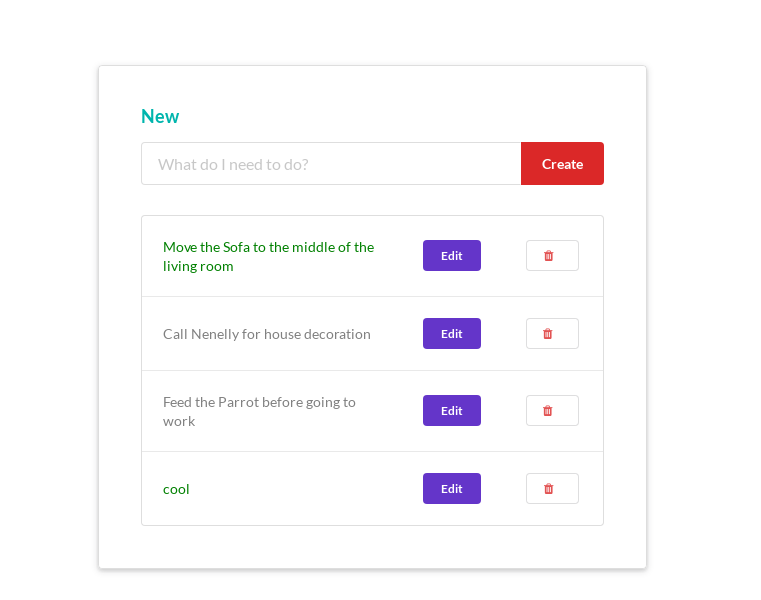Edit the 'Move the Sofa' todo

452,256
